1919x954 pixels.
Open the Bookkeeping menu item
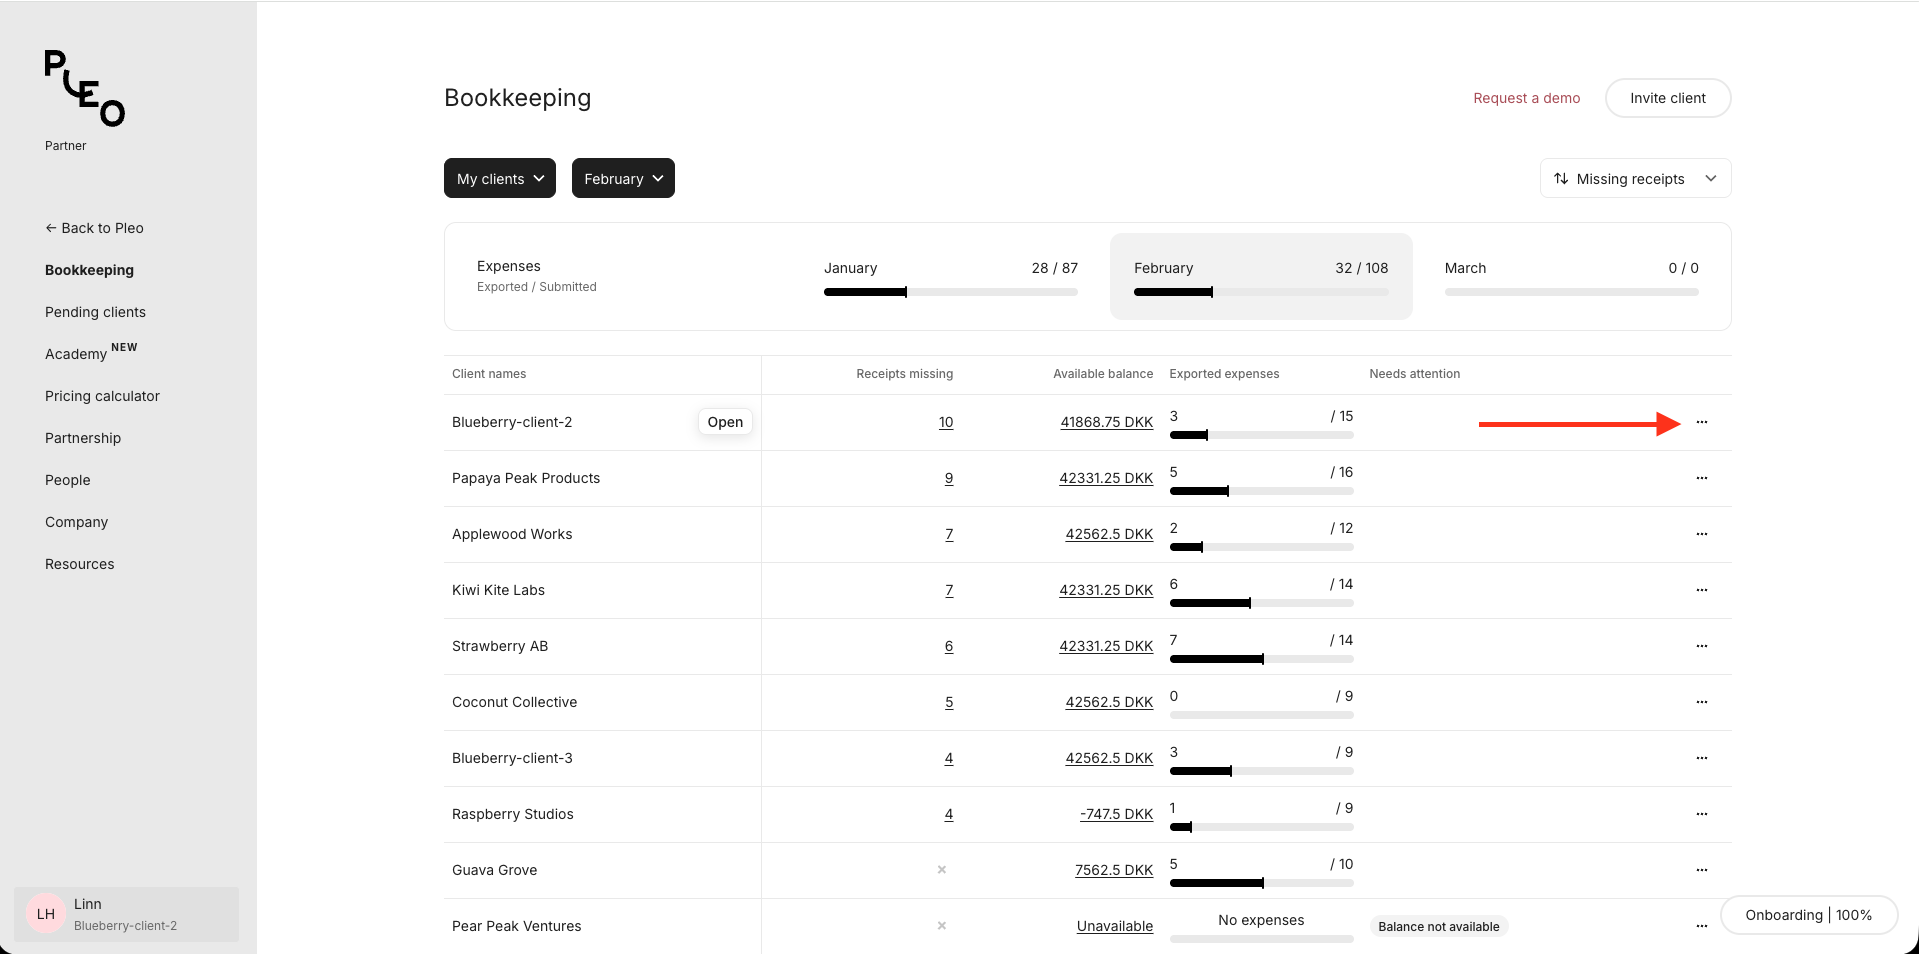pos(89,270)
